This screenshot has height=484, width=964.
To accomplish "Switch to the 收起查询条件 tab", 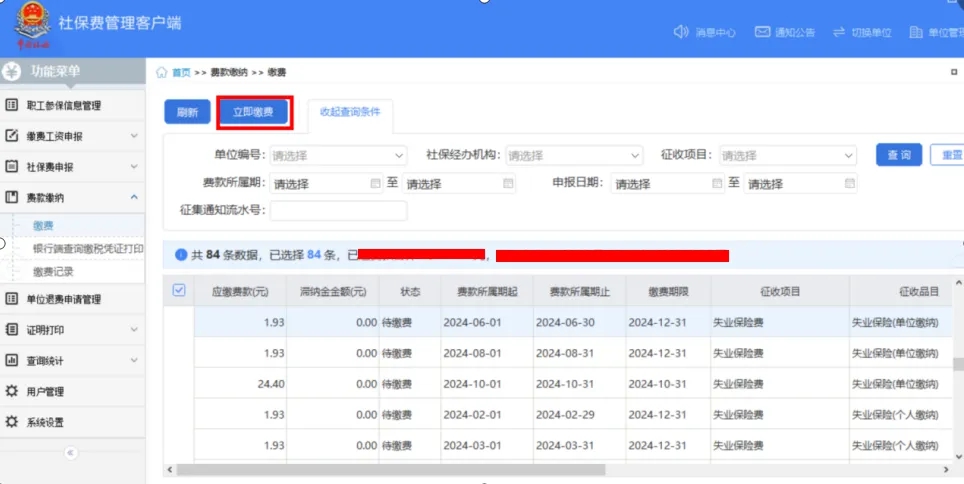I will click(350, 112).
